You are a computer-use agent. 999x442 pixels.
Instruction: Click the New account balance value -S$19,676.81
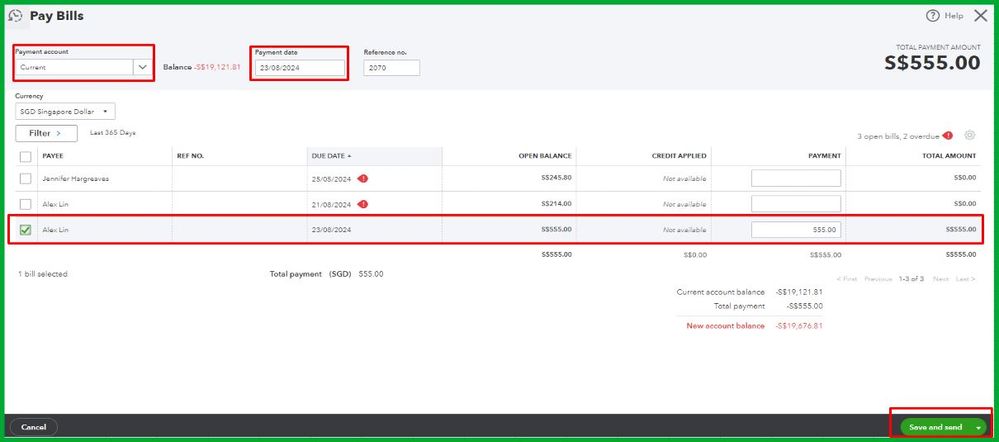point(799,325)
